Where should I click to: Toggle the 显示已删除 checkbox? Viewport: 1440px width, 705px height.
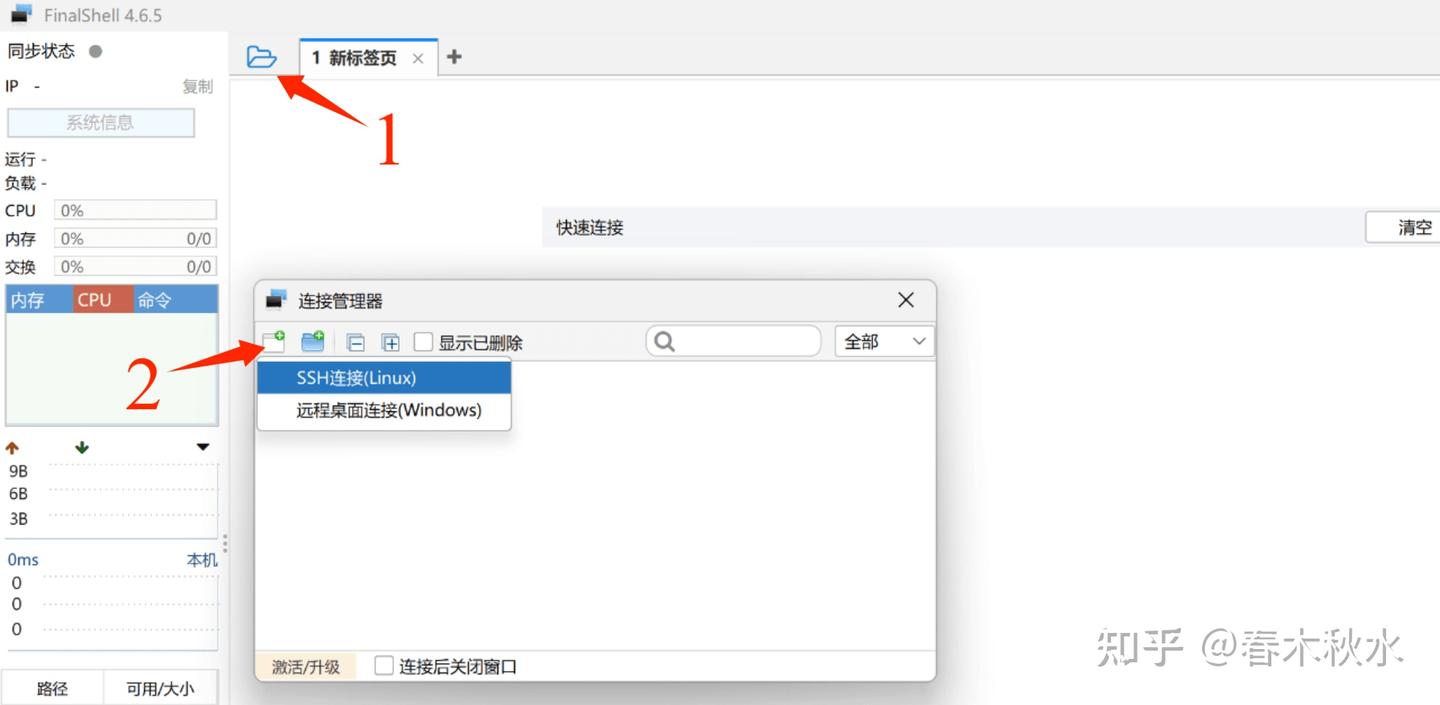point(424,342)
